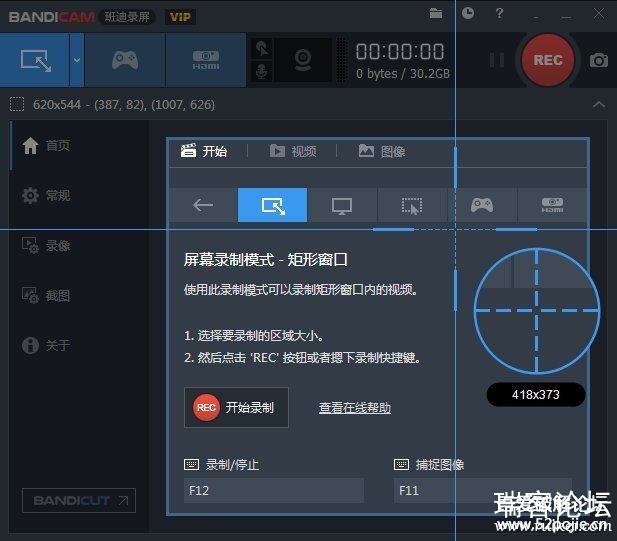Switch to HDMI device recording mode in top toolbar
617x541 pixels.
click(x=206, y=60)
